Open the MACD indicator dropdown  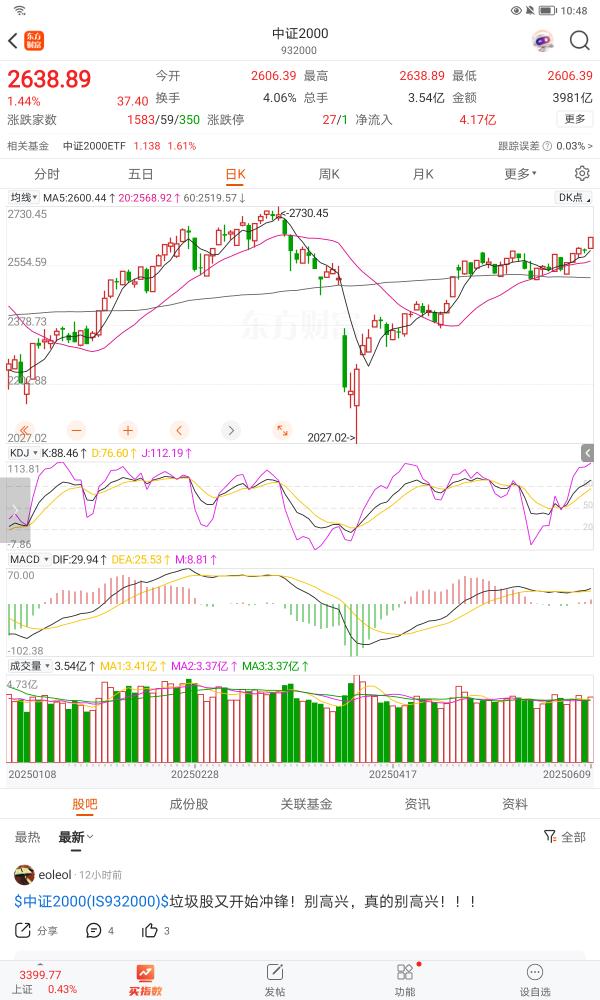(x=27, y=559)
